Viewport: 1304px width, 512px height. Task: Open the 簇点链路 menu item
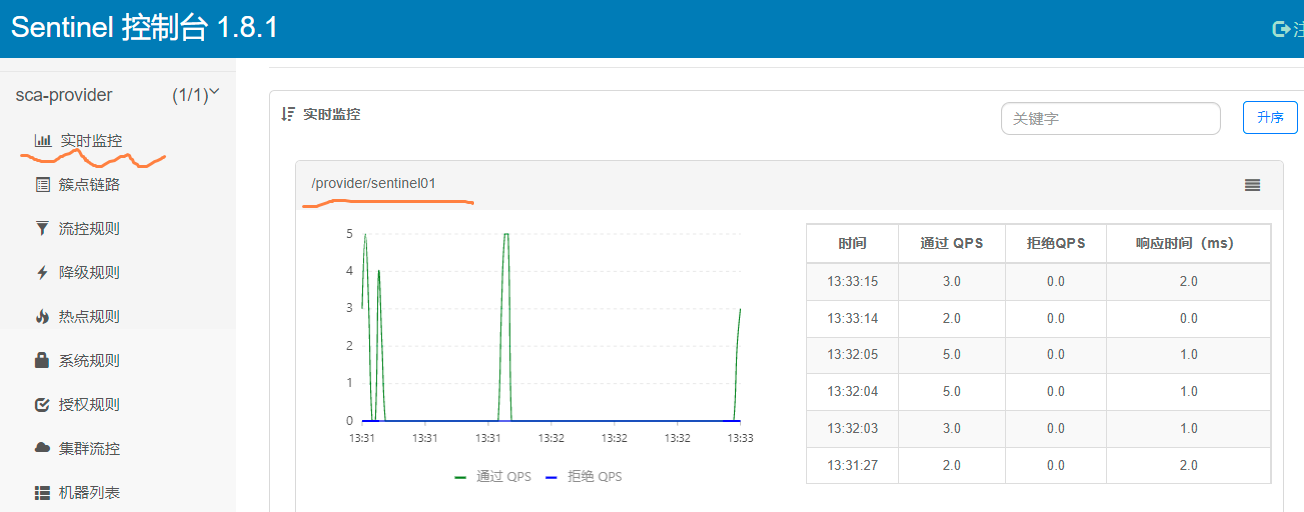[89, 185]
